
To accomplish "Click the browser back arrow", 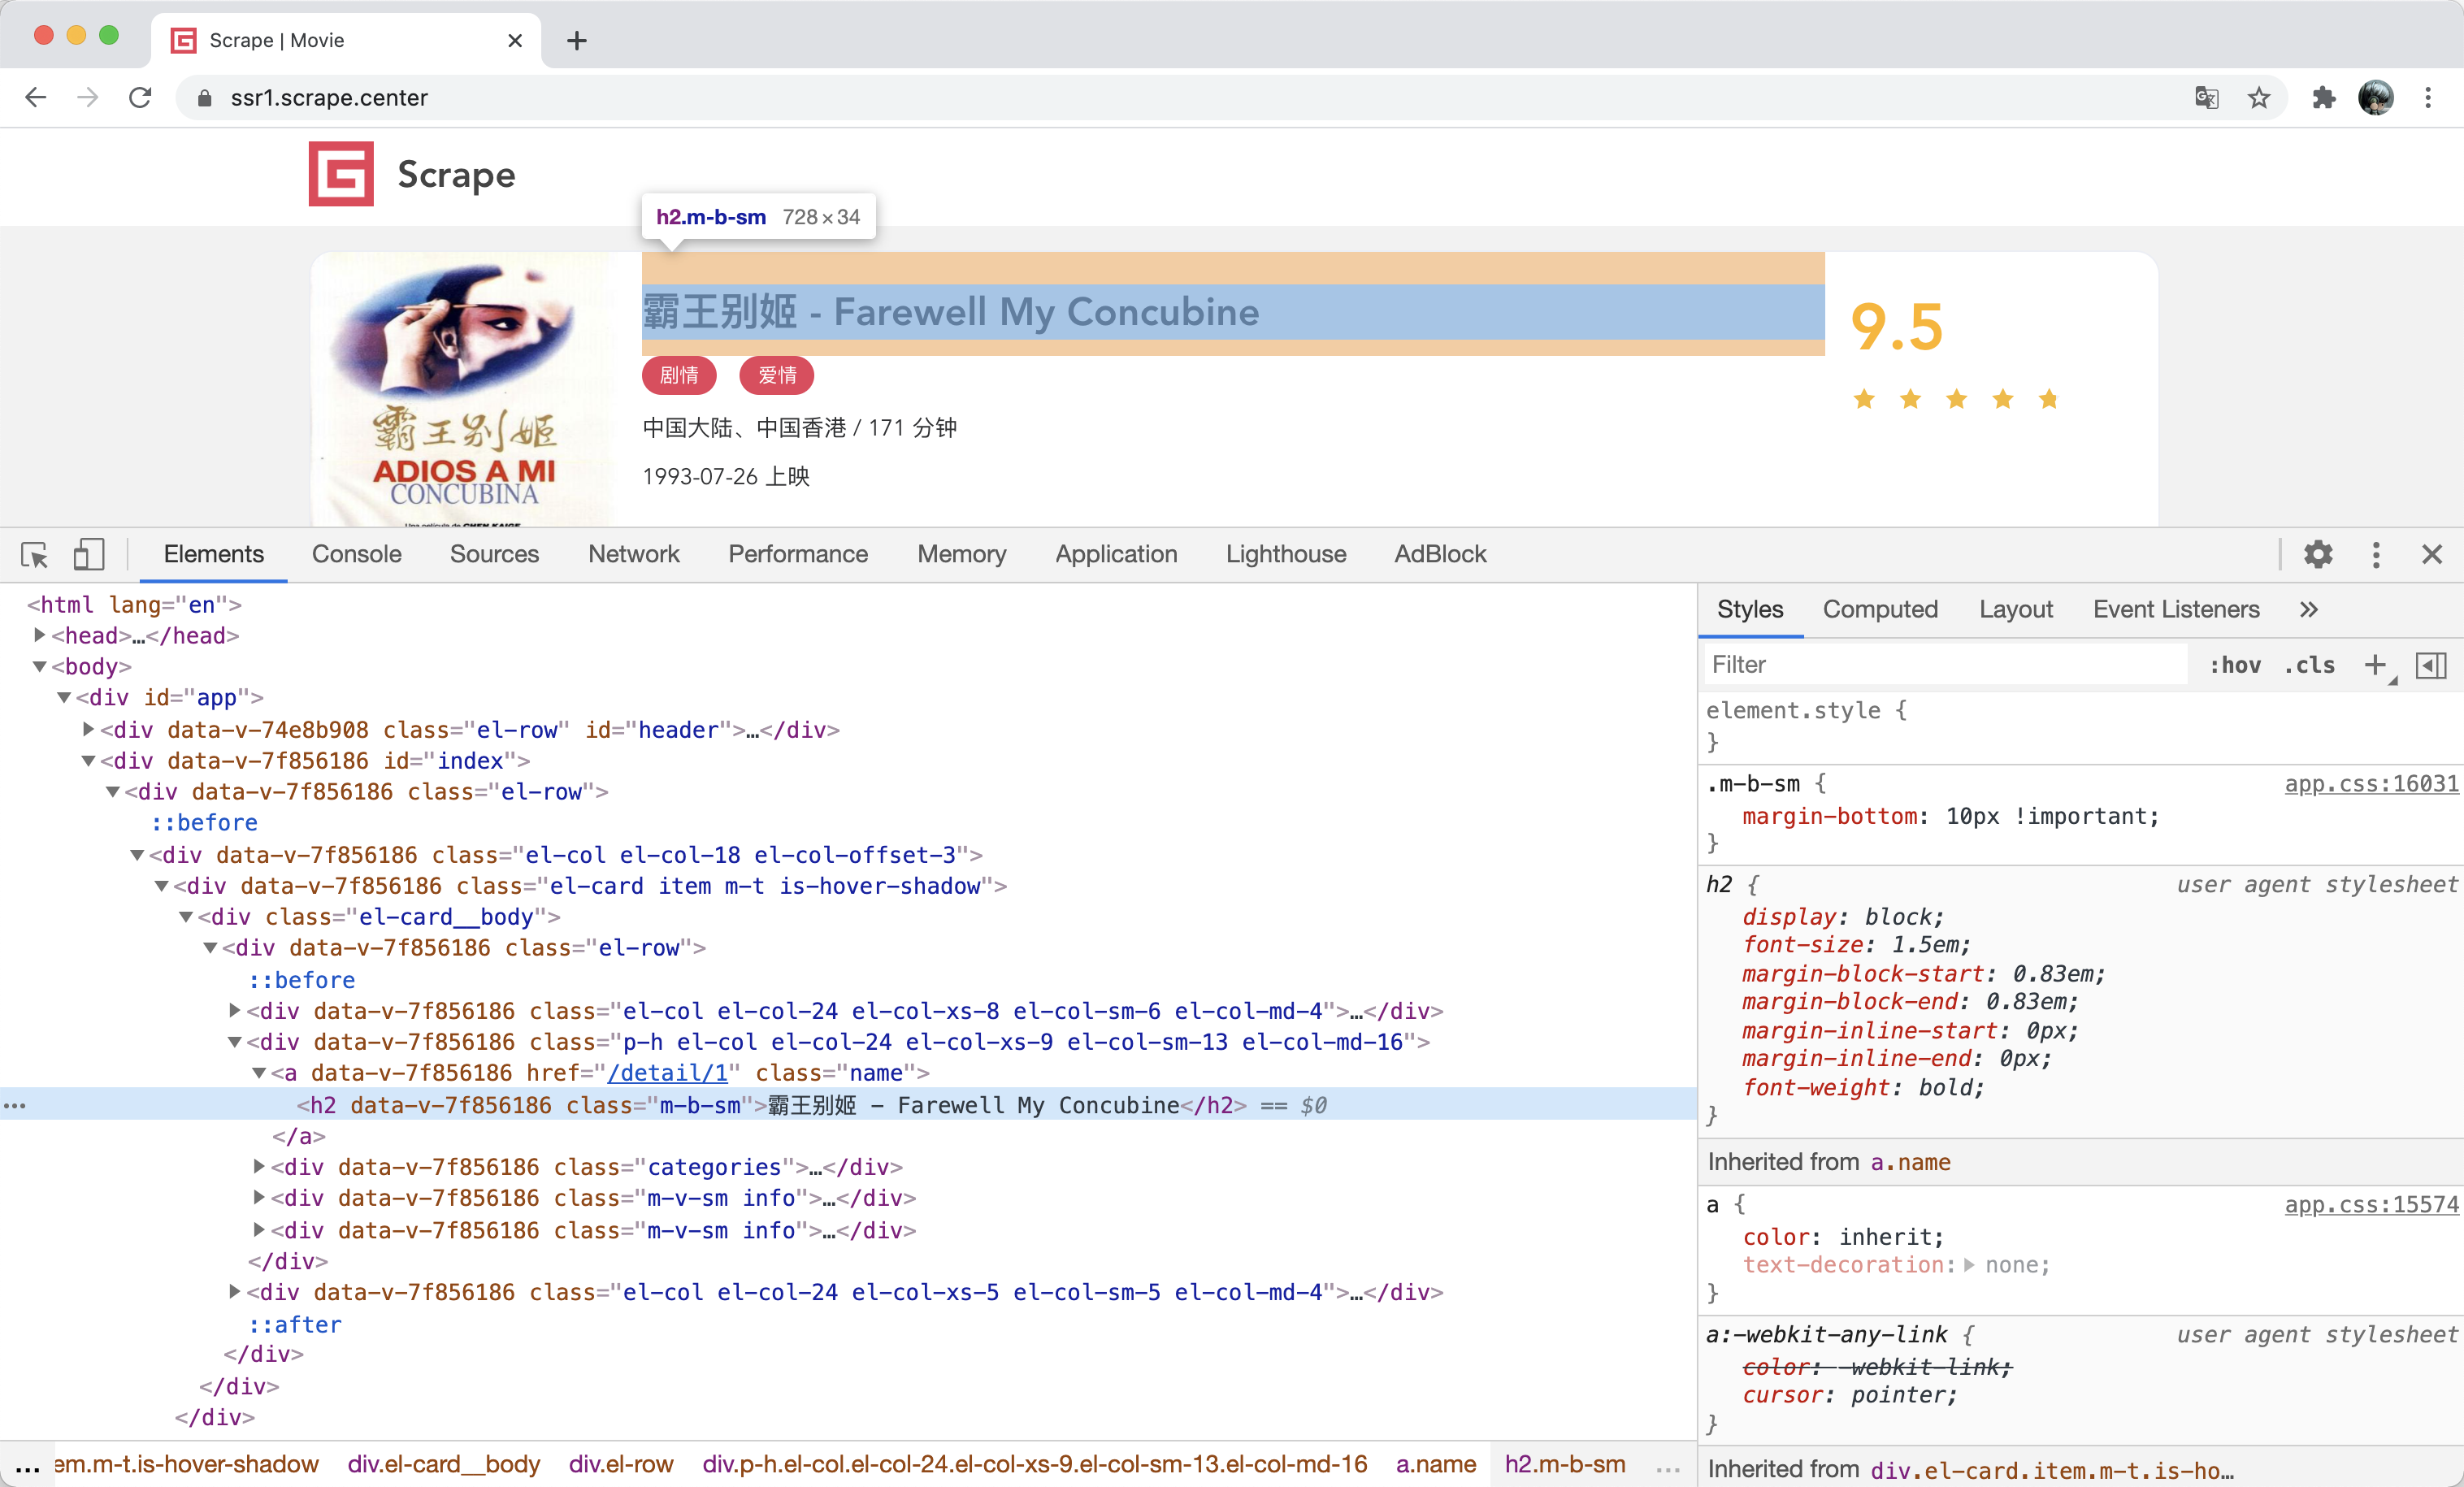I will click(x=36, y=97).
